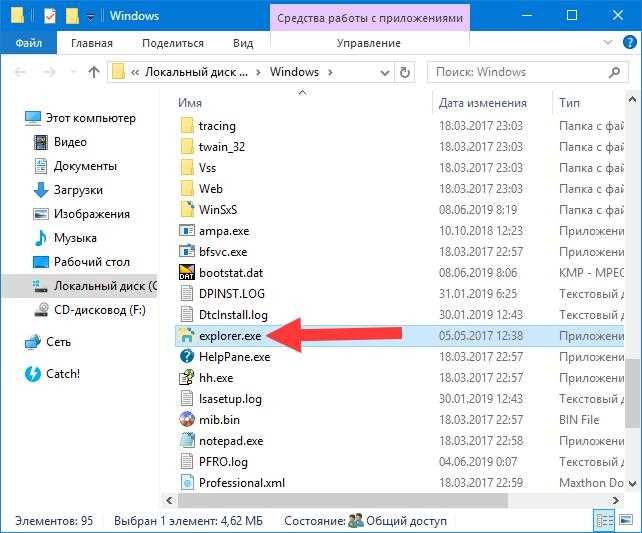Switch to the Вид ribbon tab
This screenshot has height=533, width=642.
[243, 43]
